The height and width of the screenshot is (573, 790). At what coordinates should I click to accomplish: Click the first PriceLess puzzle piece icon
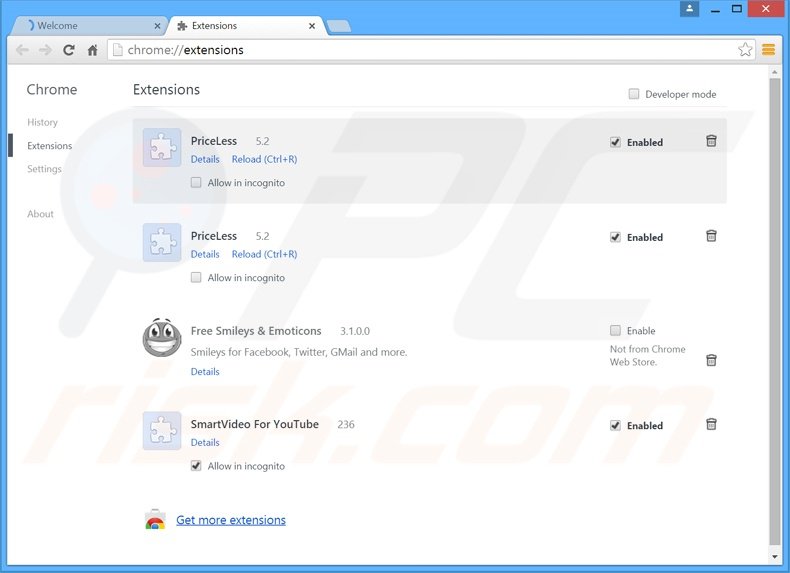click(162, 147)
